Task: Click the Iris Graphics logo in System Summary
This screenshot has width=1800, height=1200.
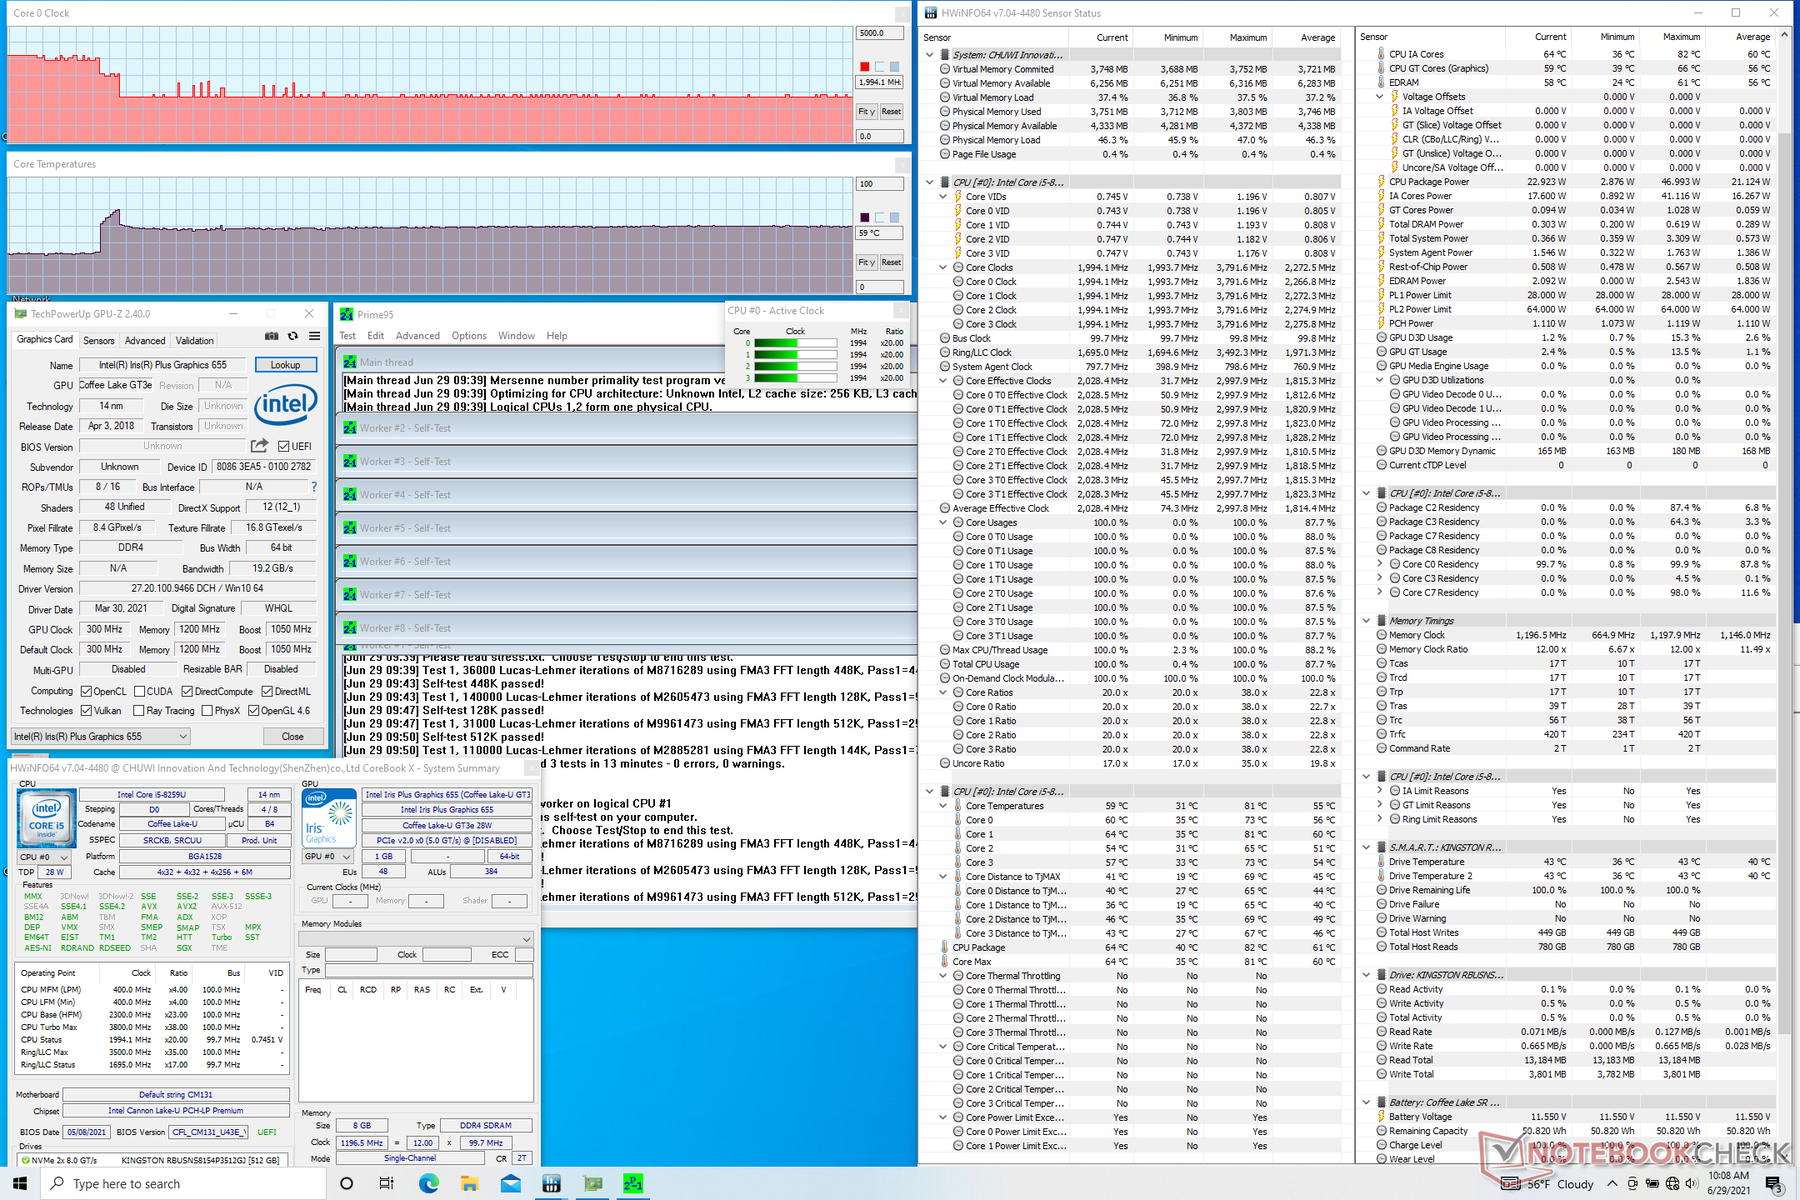Action: pos(329,818)
